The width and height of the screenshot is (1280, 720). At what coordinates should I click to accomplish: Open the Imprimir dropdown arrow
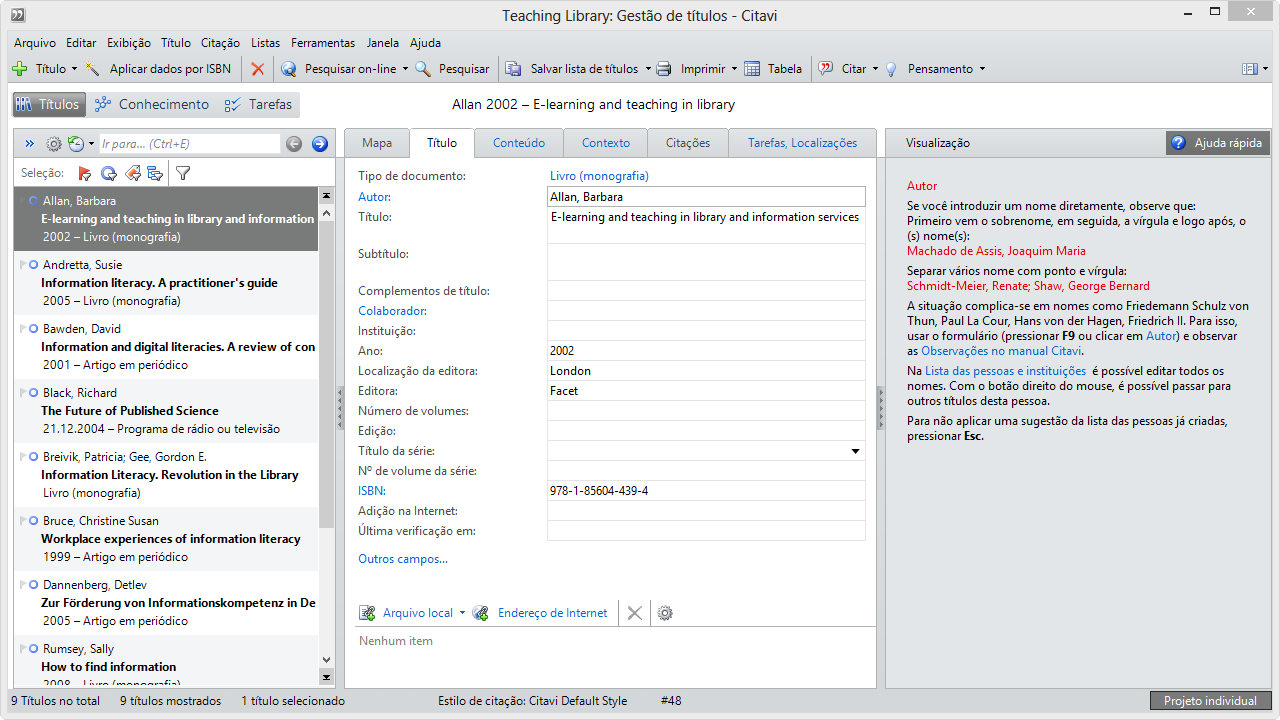(734, 69)
